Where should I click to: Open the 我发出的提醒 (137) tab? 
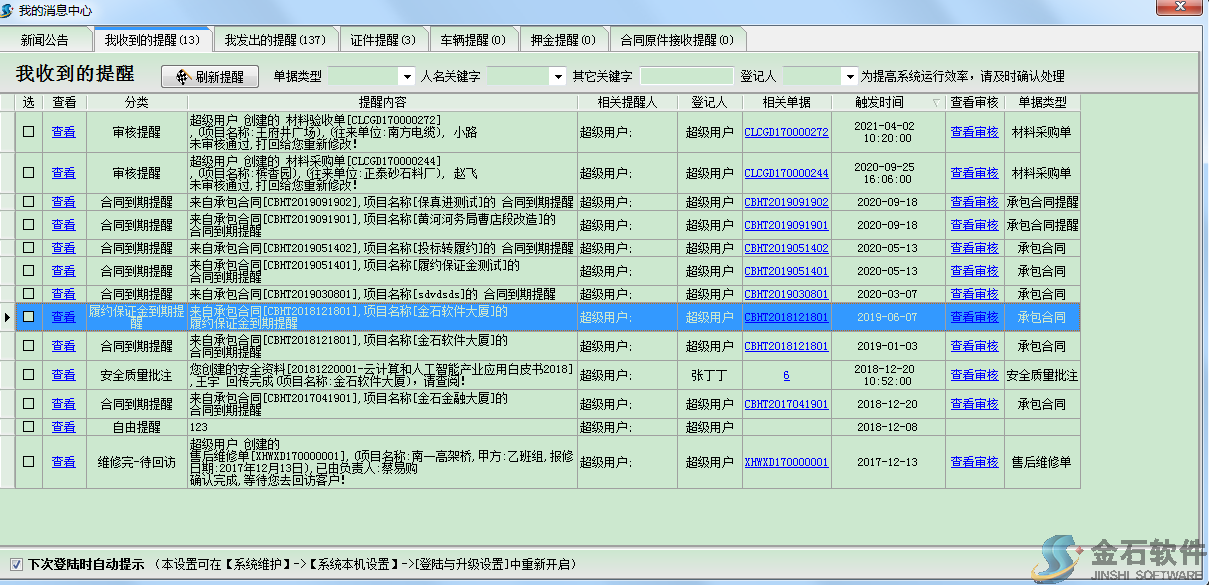(275, 41)
